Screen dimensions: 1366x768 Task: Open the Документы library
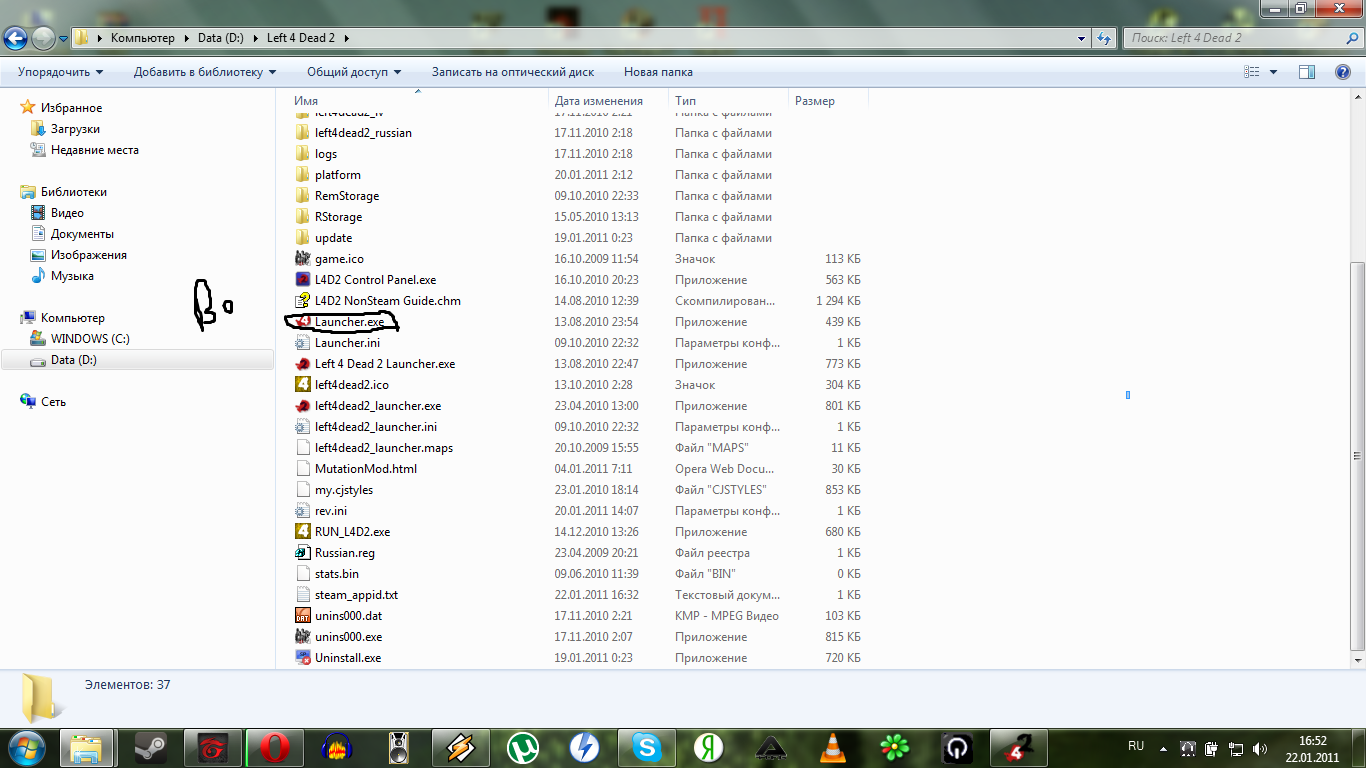[82, 234]
